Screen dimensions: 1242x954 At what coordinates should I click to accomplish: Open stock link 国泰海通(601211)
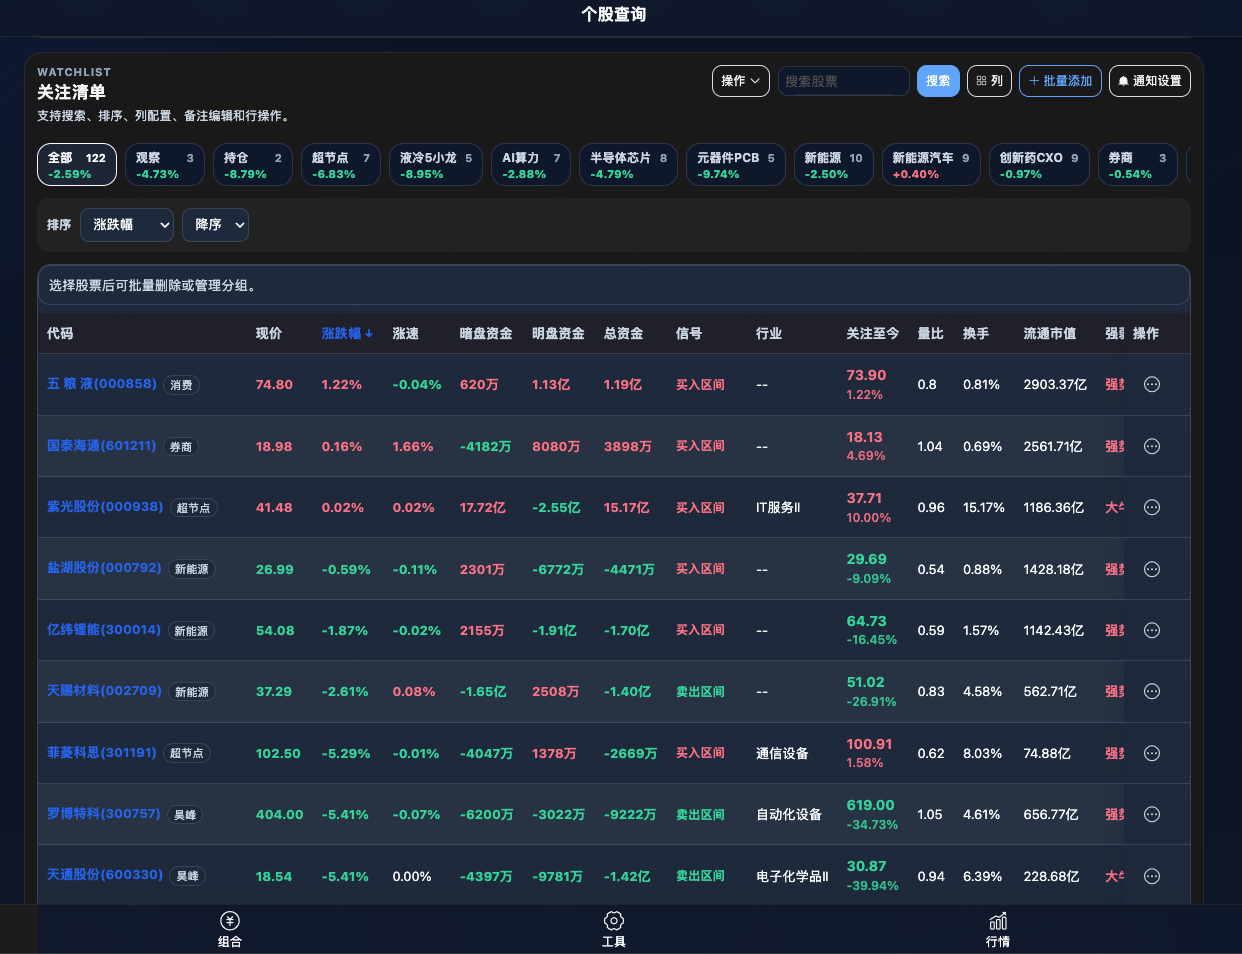[102, 445]
